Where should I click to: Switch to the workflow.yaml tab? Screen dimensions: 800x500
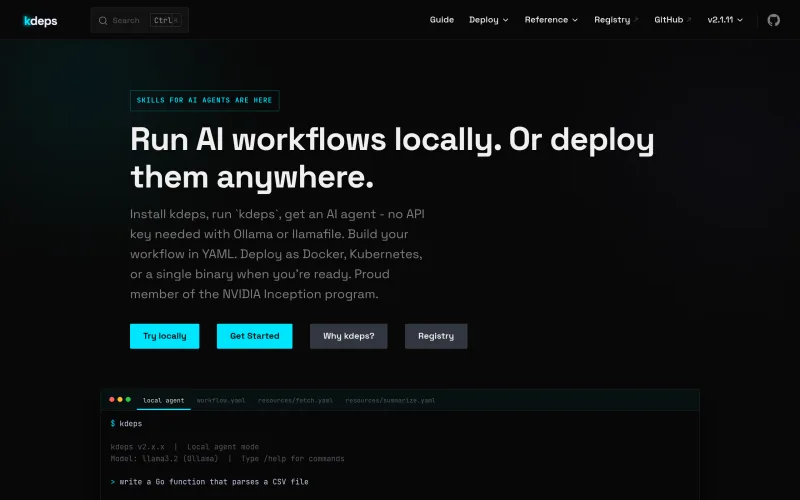221,401
